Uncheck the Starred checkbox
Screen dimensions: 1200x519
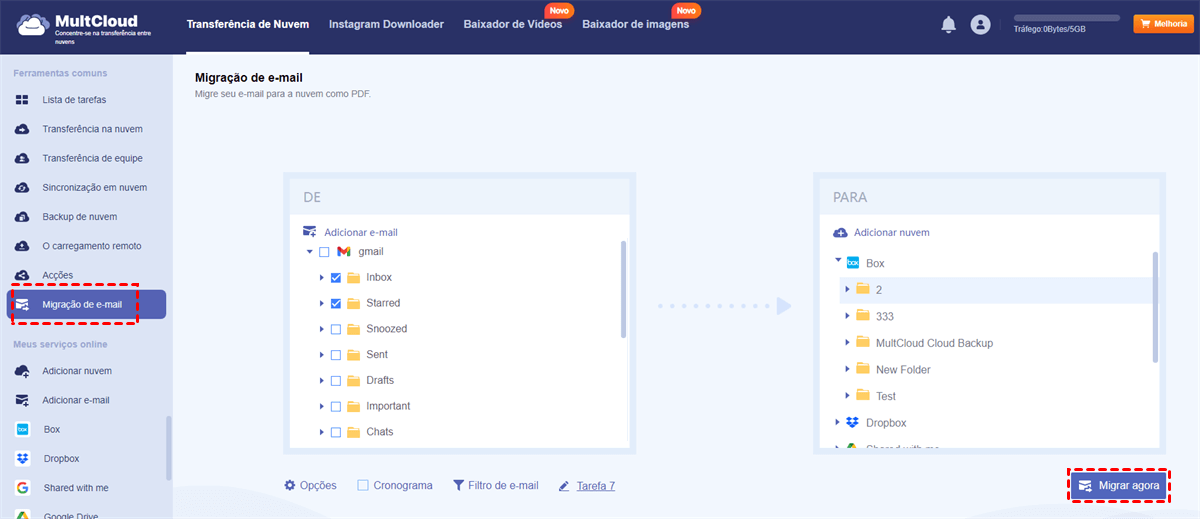pyautogui.click(x=336, y=303)
